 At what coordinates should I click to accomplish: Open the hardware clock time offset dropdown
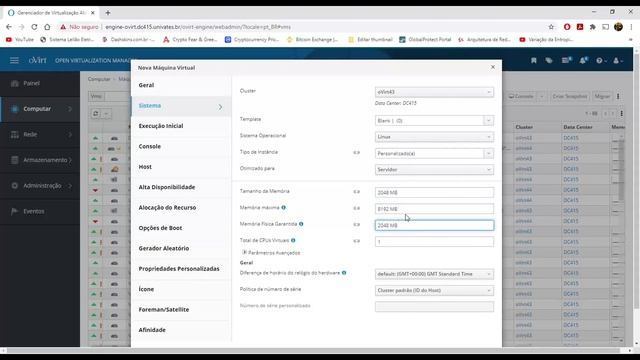coord(434,274)
